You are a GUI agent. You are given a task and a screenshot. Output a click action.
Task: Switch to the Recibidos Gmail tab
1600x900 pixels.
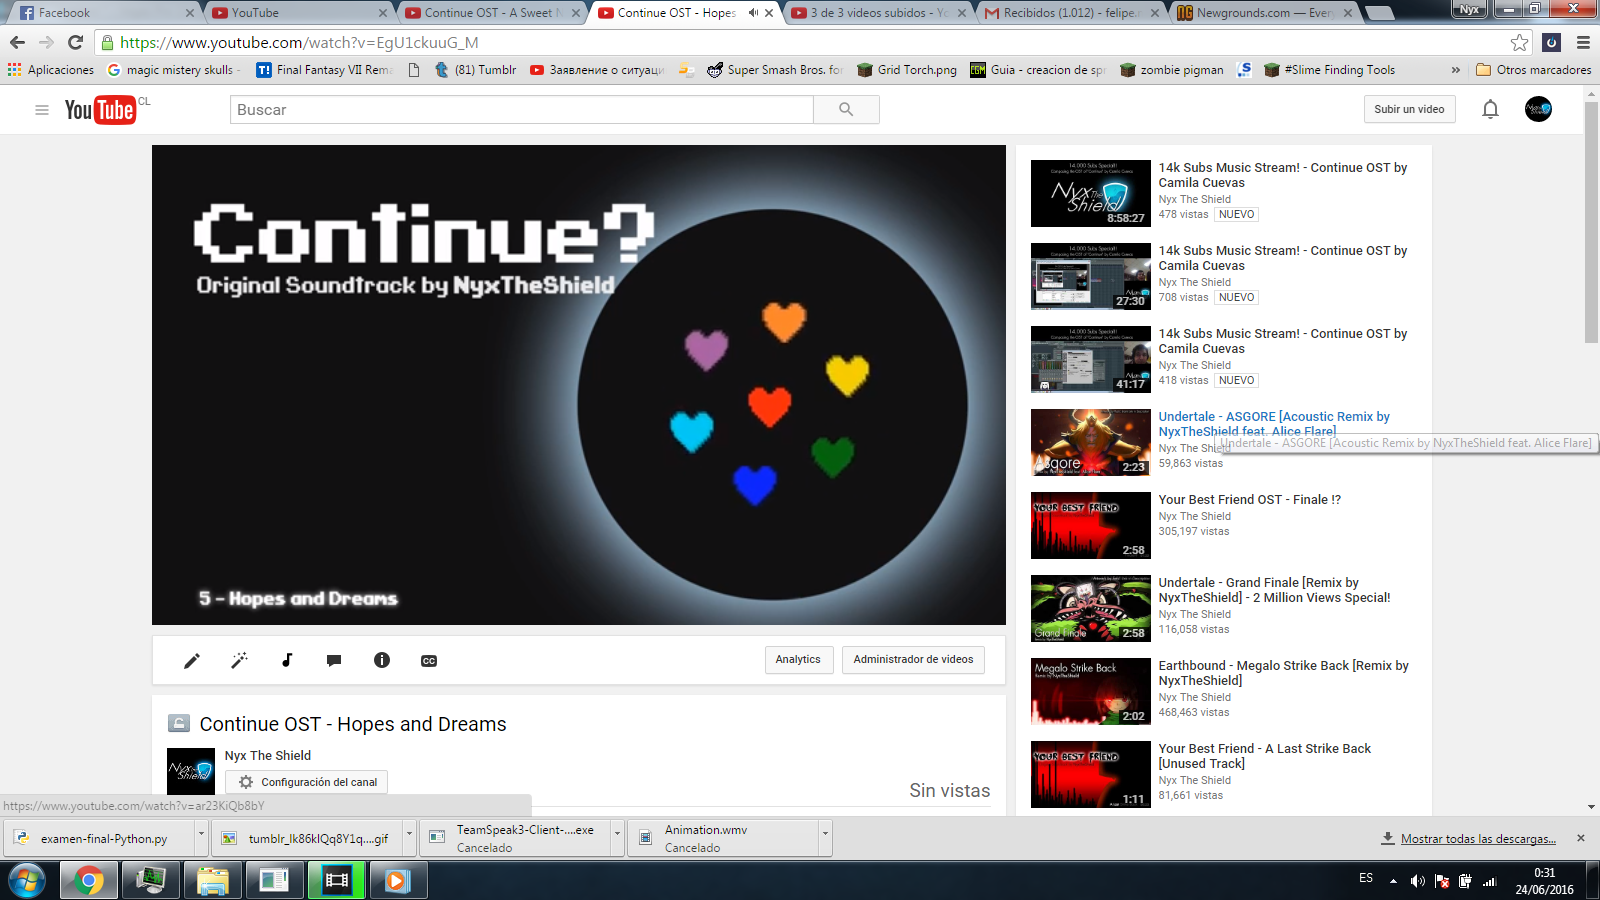(x=1069, y=13)
